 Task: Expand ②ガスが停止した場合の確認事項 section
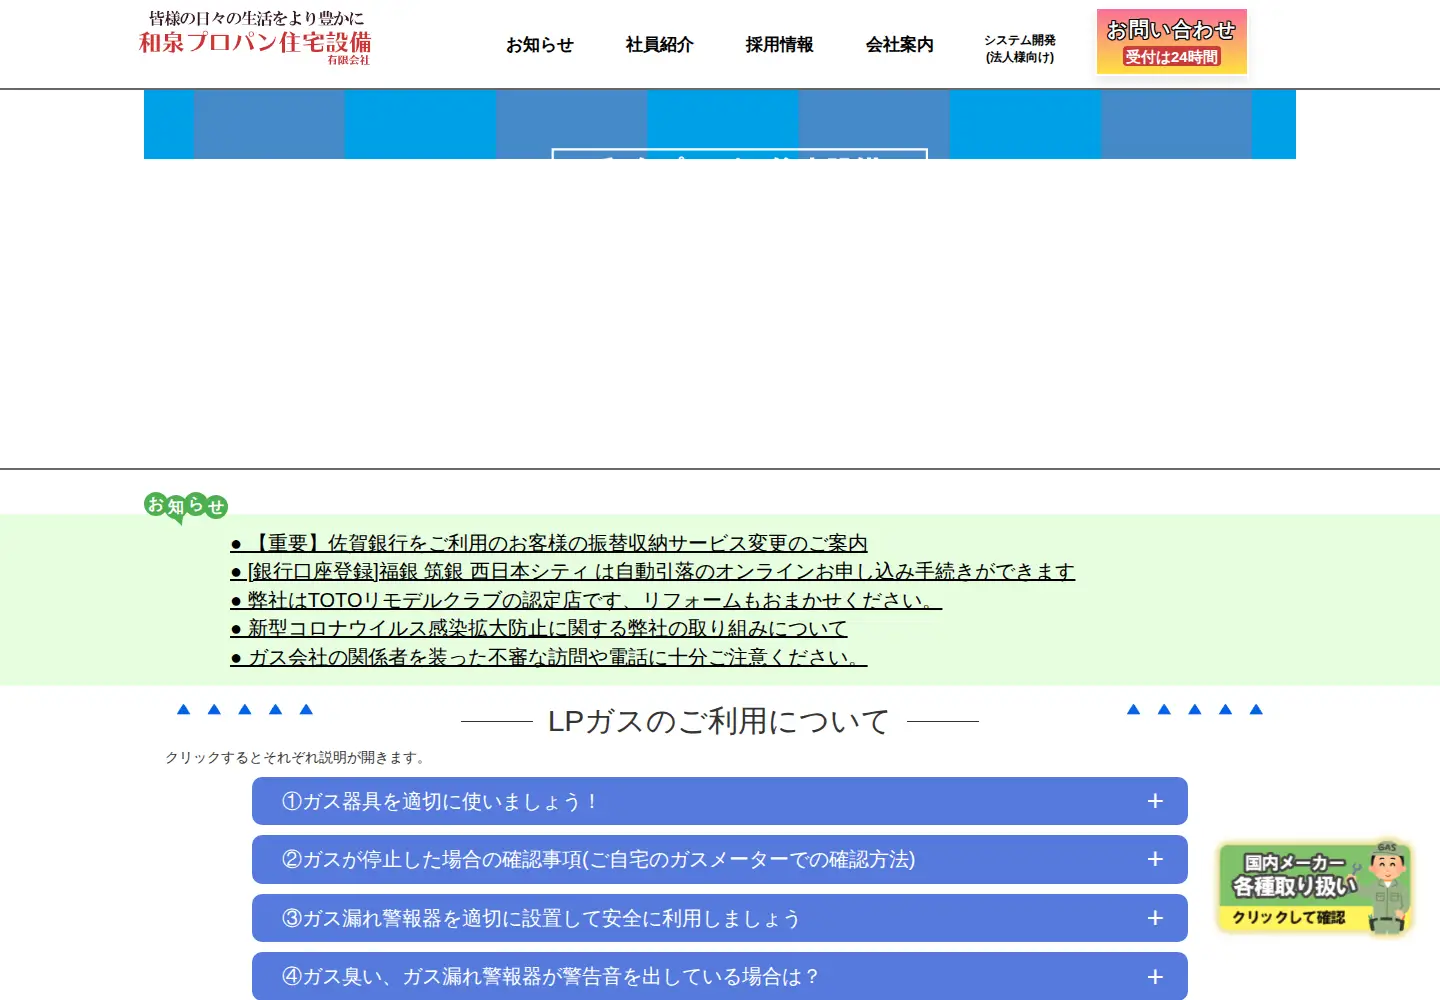click(x=720, y=859)
